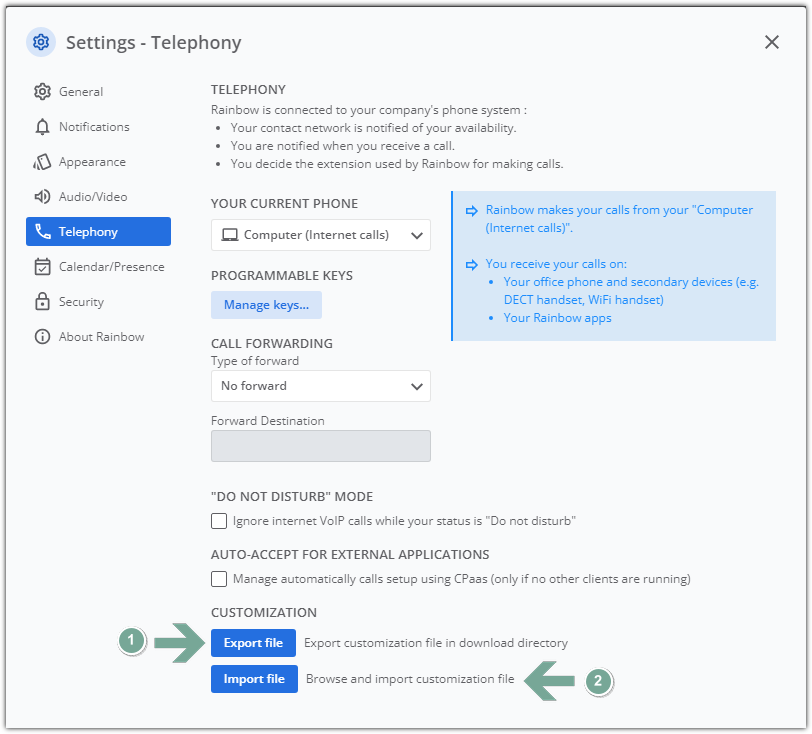Click the 'Your office phone and secondary devices' bullet
The image size is (812, 734).
pos(631,291)
